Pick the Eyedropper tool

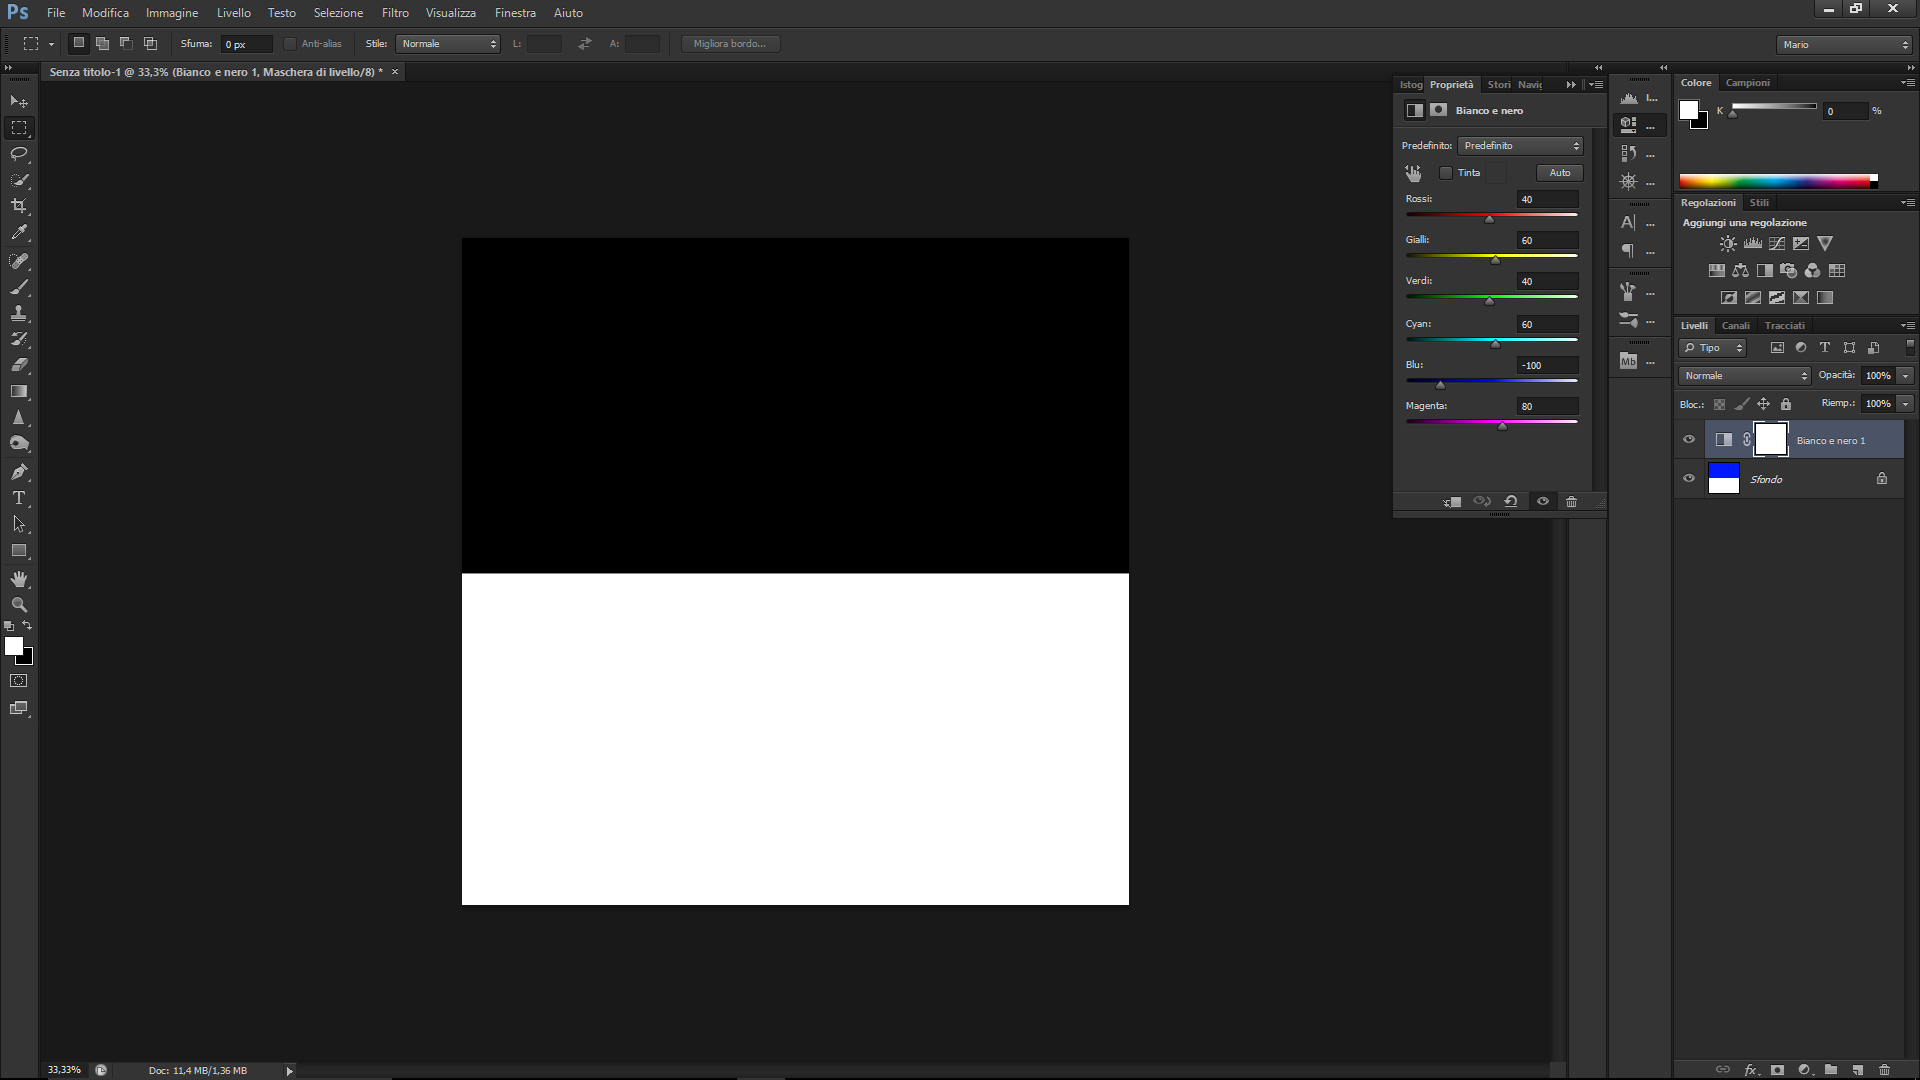(18, 233)
